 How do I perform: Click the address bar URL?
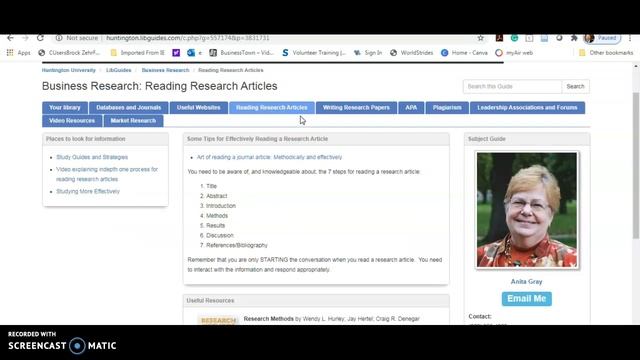point(187,38)
